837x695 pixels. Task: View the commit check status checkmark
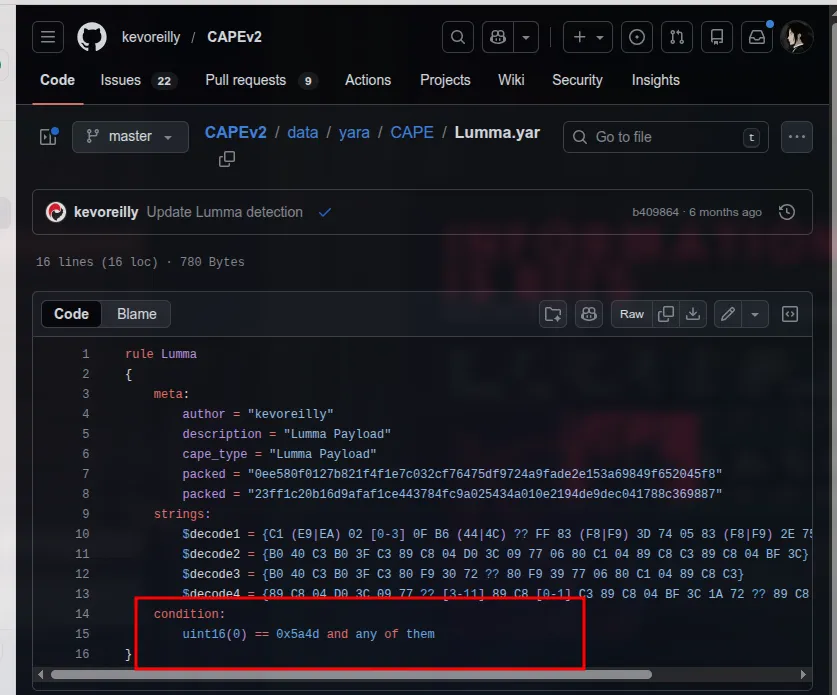pos(325,212)
